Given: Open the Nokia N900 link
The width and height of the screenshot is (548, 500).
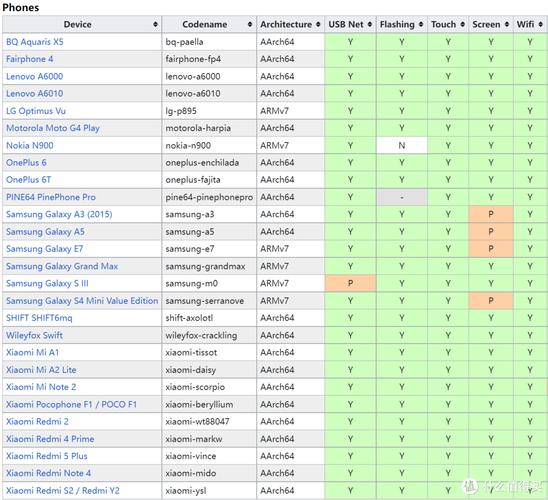Looking at the screenshot, I should [30, 145].
